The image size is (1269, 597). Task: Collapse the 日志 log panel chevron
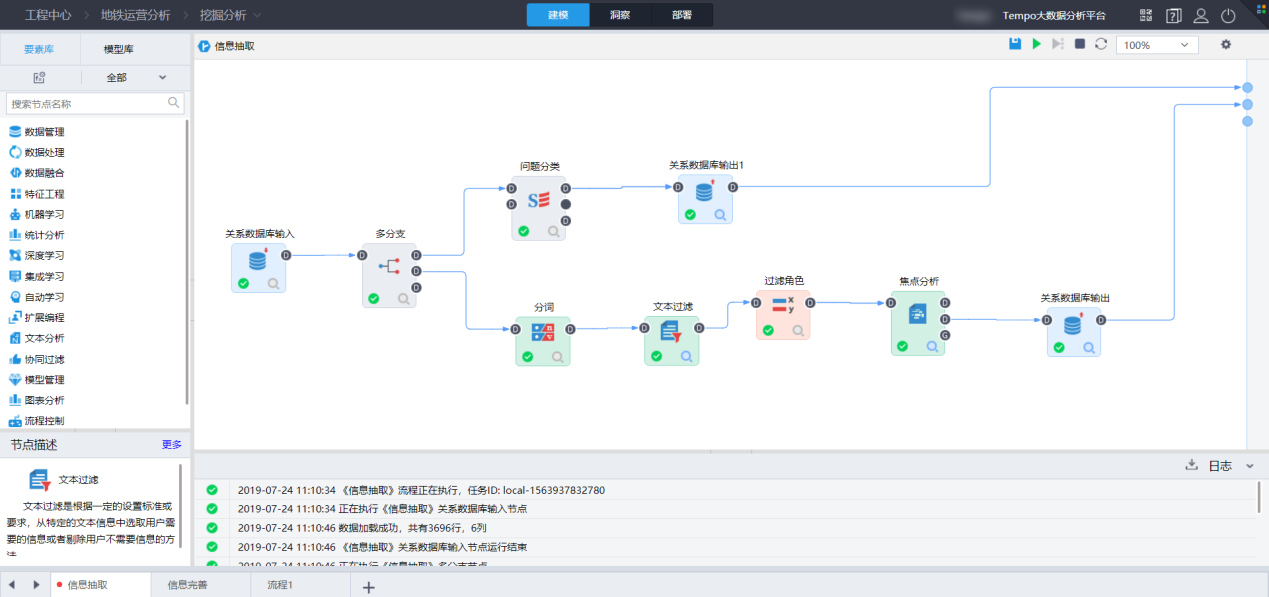[1250, 466]
